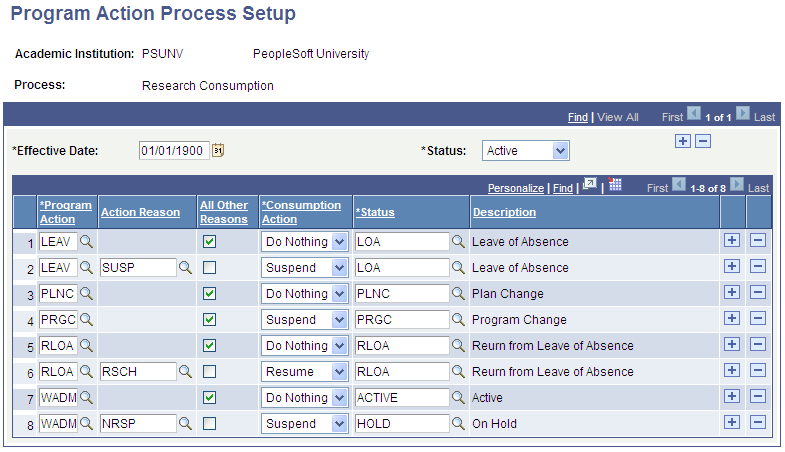The image size is (785, 452).
Task: Click the Find link in grid header
Action: [x=563, y=188]
